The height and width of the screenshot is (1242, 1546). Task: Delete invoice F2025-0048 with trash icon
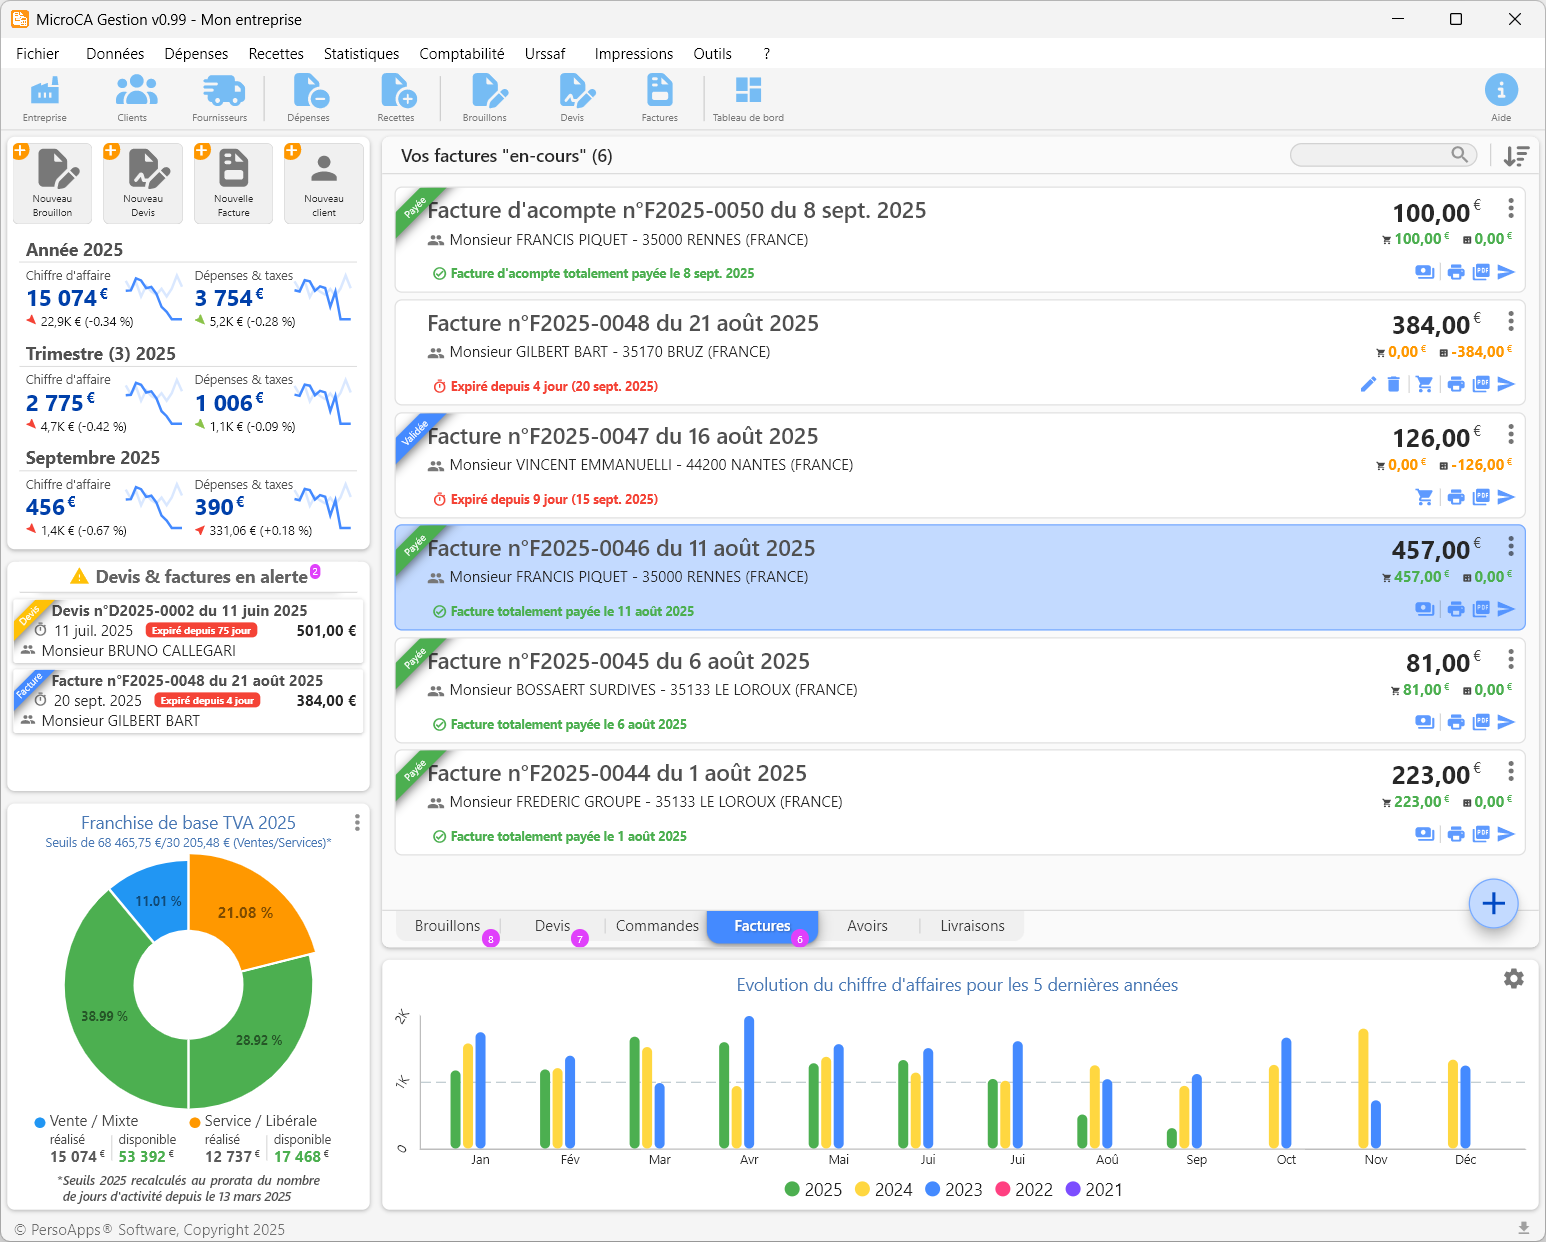1394,385
